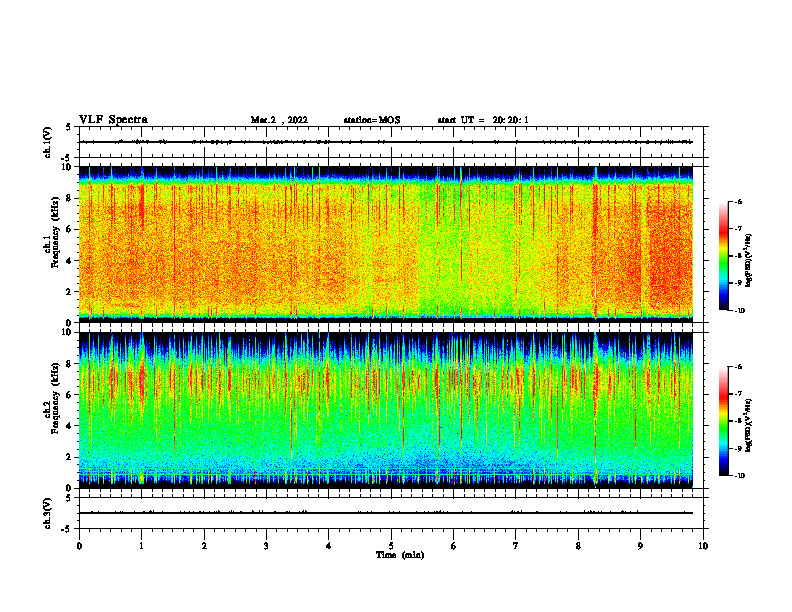Click inside the ch.2 spectrogram panel

click(x=386, y=410)
